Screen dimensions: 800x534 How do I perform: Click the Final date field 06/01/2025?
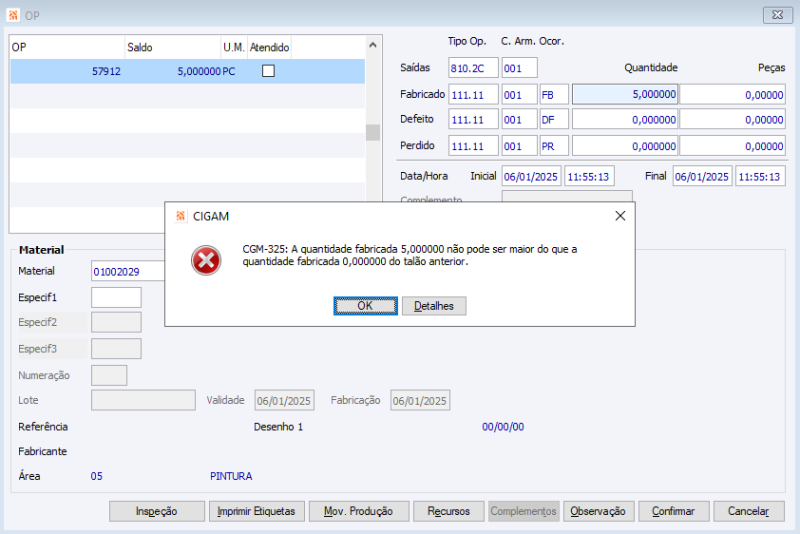point(703,176)
